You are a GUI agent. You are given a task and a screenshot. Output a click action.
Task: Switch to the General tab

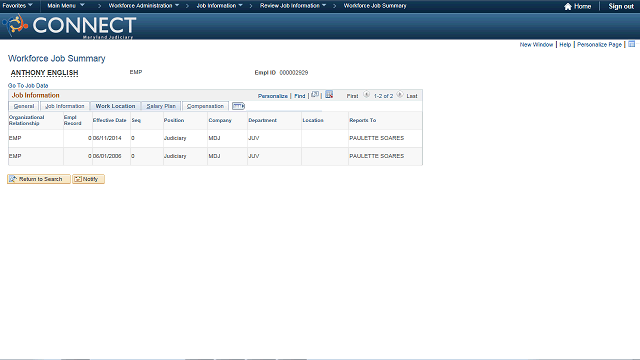[x=24, y=106]
